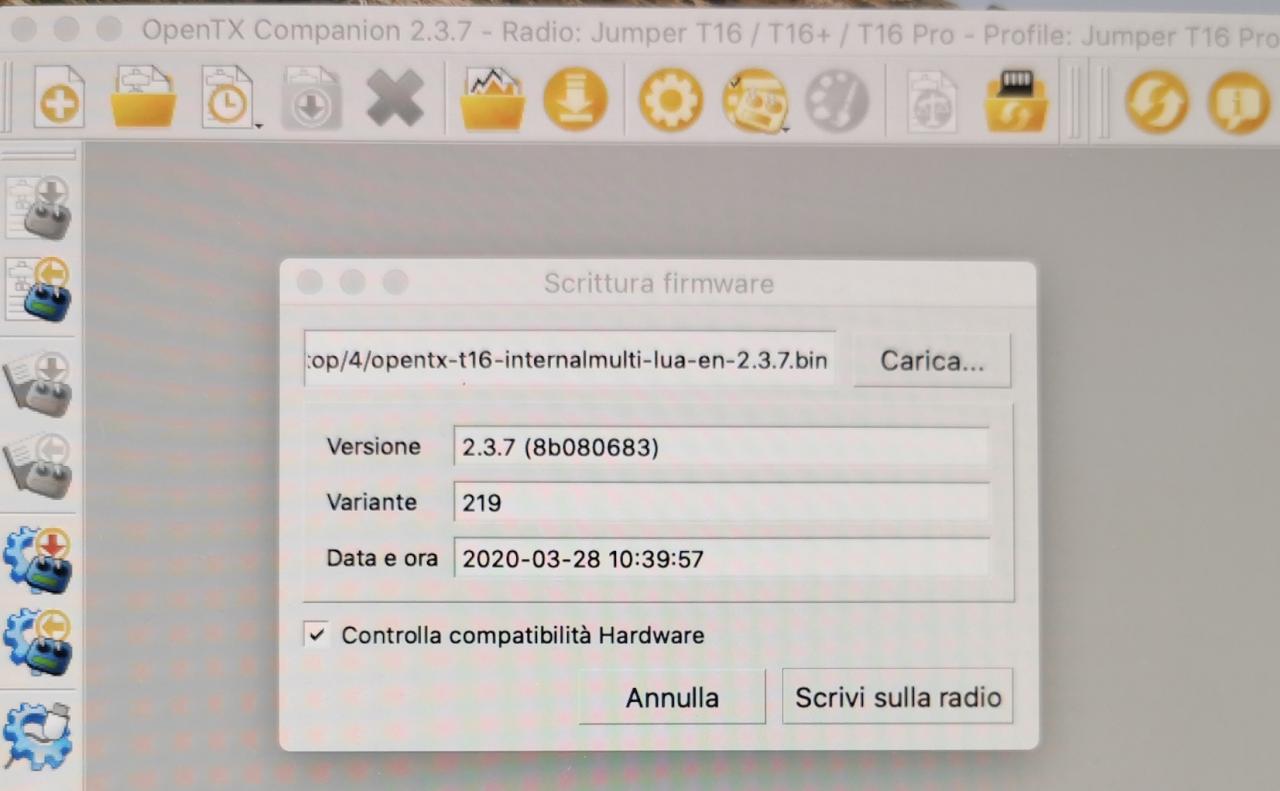Click the Data e ora field
This screenshot has width=1280, height=791.
click(720, 558)
